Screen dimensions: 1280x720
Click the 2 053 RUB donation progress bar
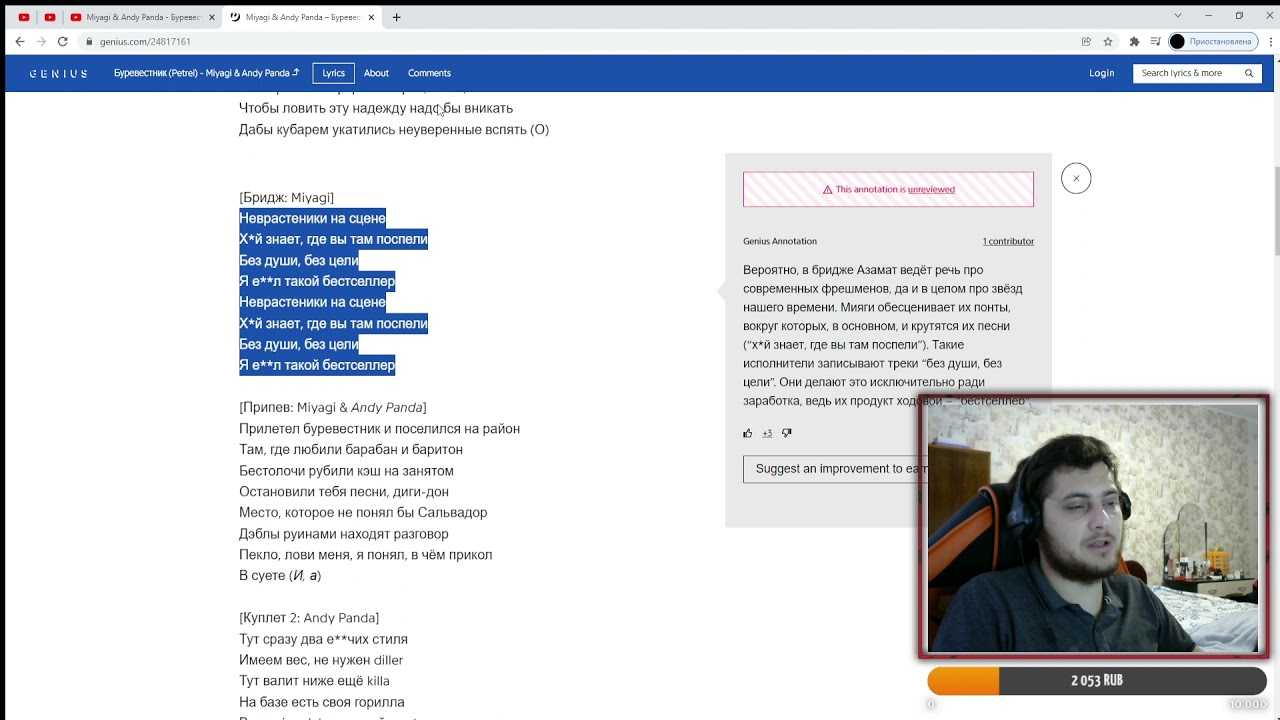[1097, 680]
